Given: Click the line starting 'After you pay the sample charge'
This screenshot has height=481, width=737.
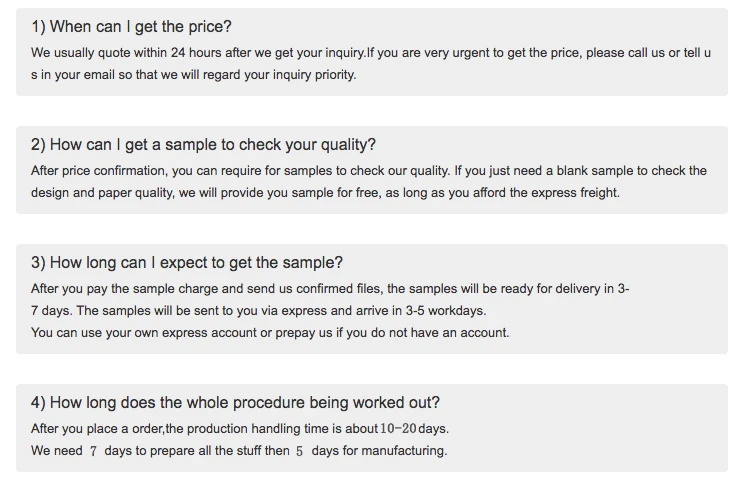Looking at the screenshot, I should click(x=330, y=288).
